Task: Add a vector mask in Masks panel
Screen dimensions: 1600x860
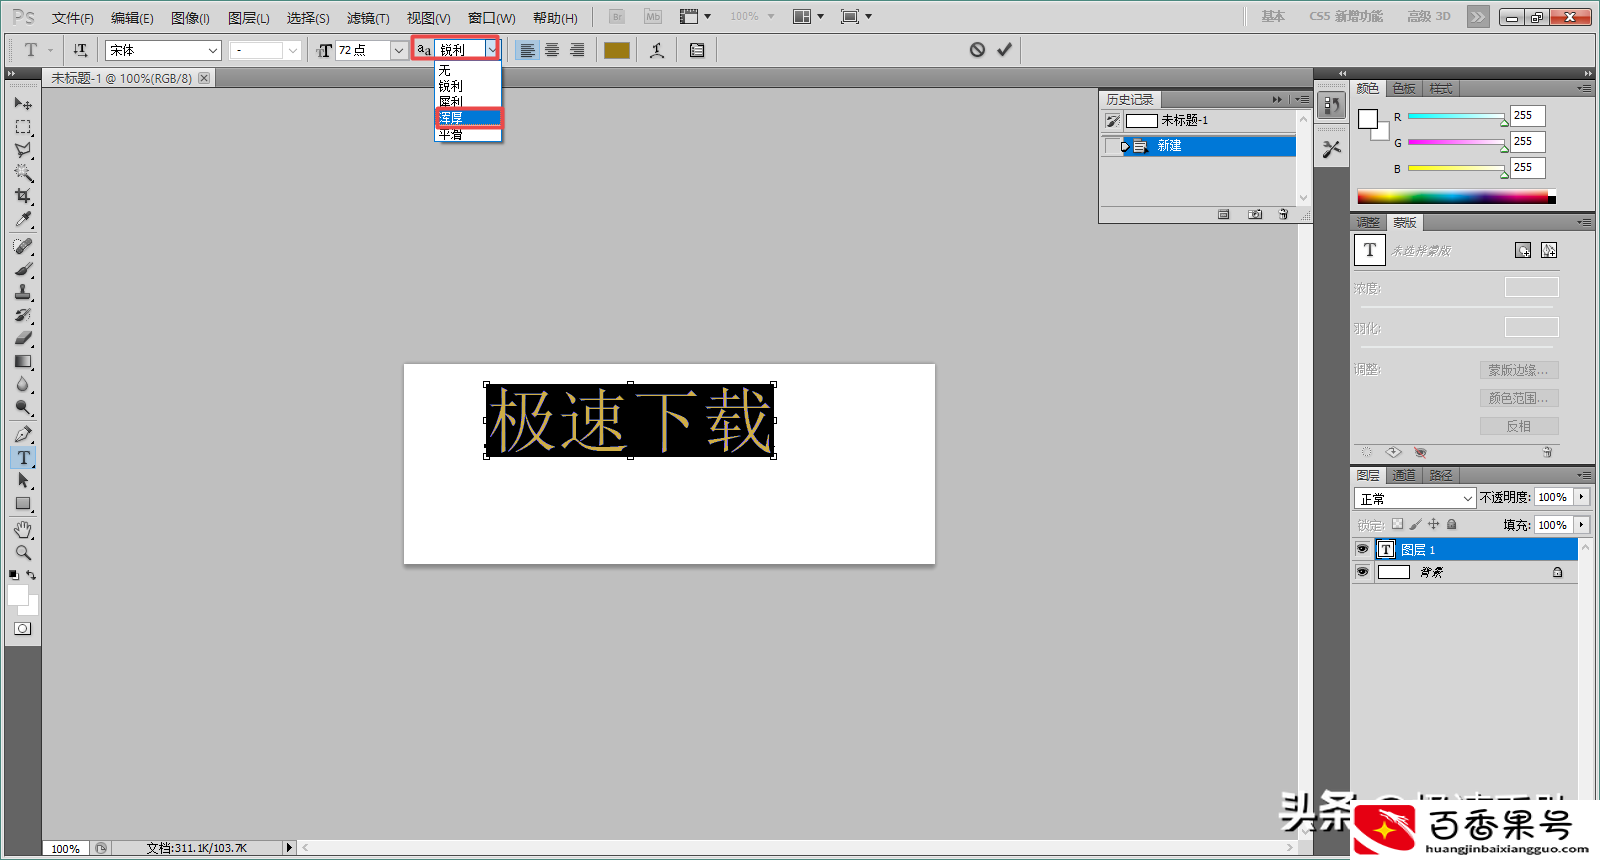Action: [x=1549, y=250]
